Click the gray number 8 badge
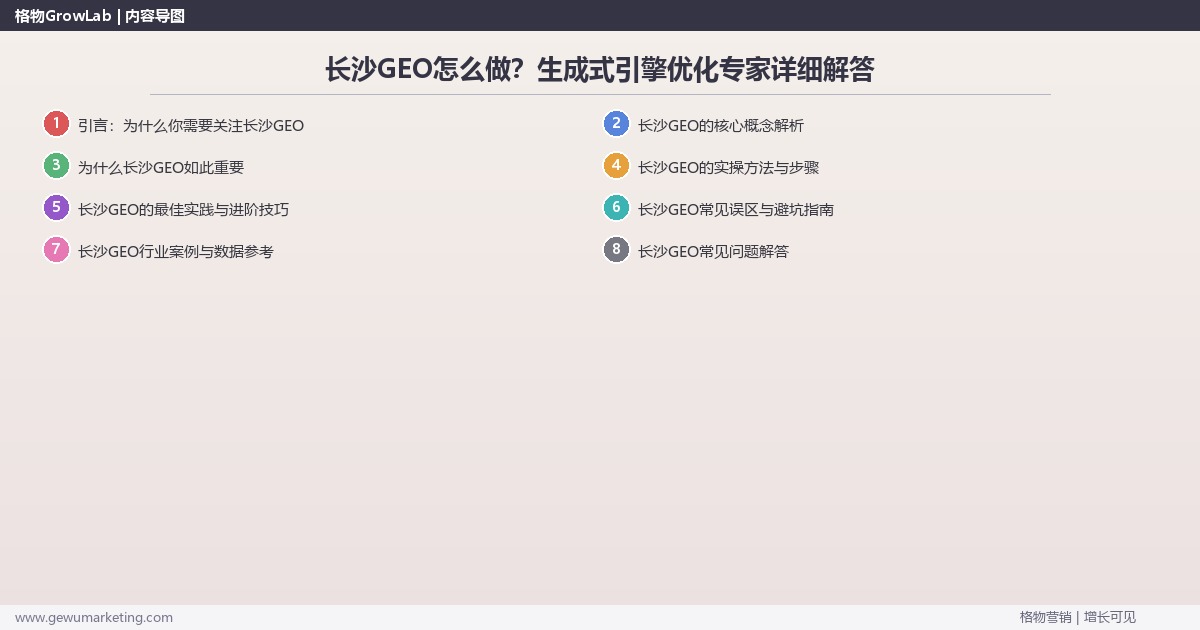 616,250
